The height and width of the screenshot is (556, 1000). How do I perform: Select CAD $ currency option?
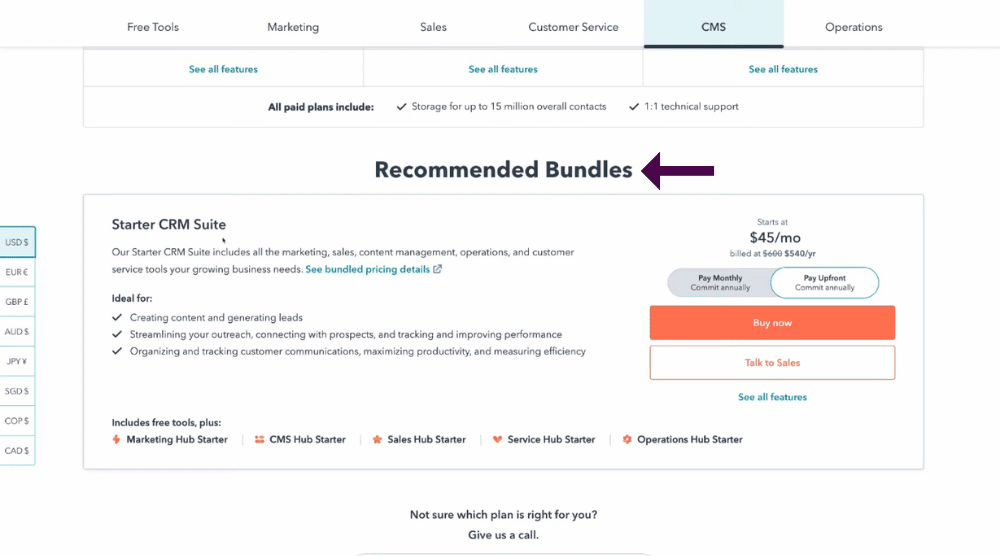[x=17, y=451]
